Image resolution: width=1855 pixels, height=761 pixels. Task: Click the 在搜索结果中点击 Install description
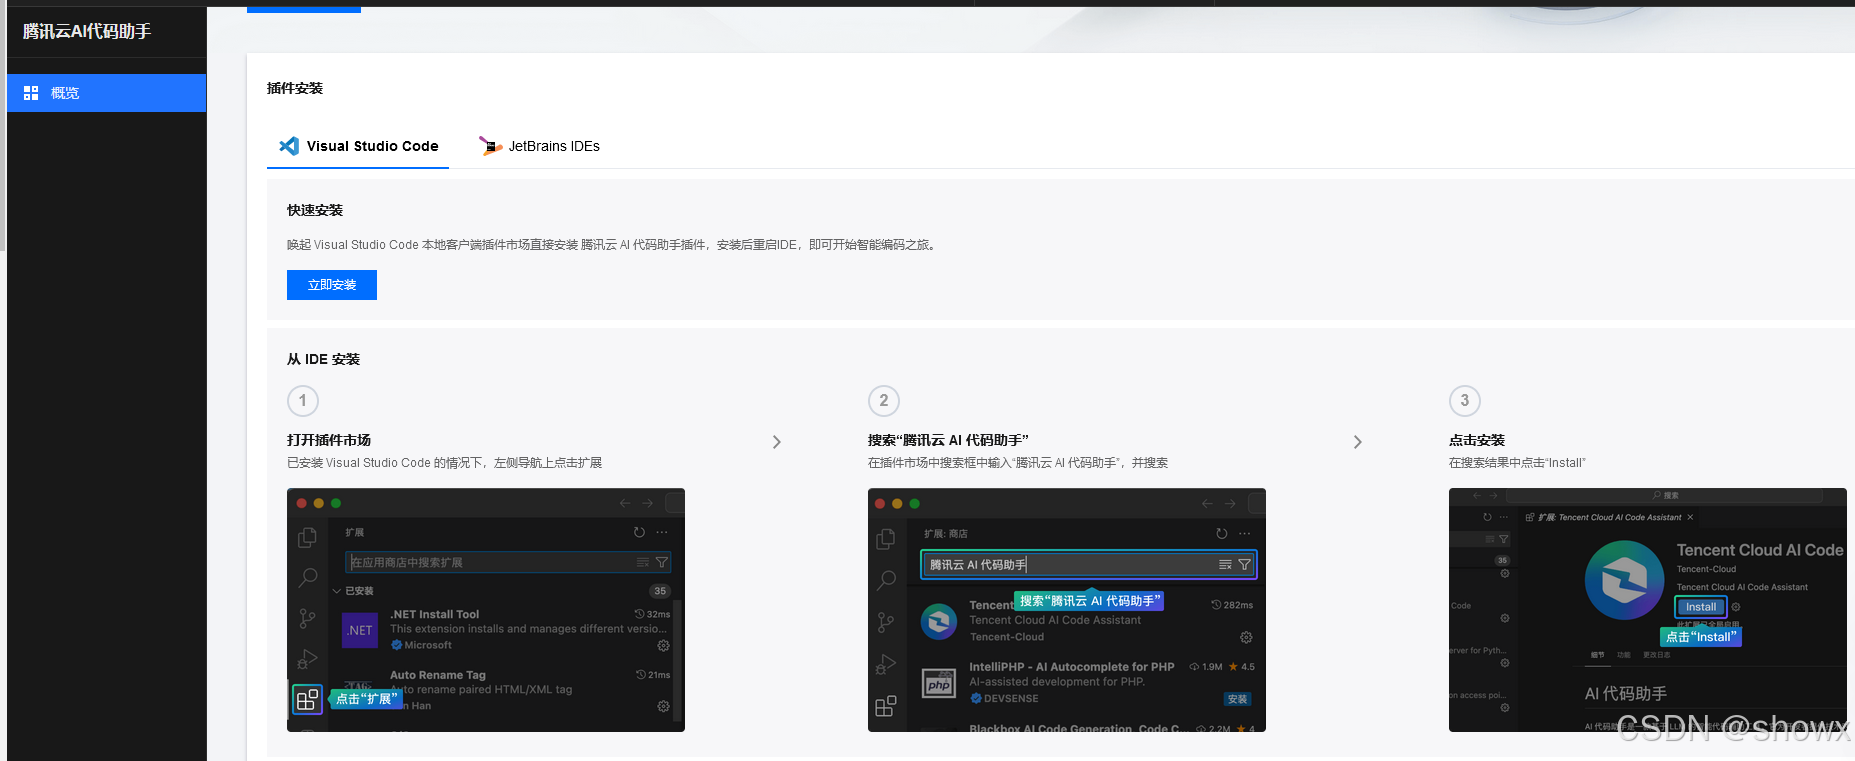click(1517, 463)
